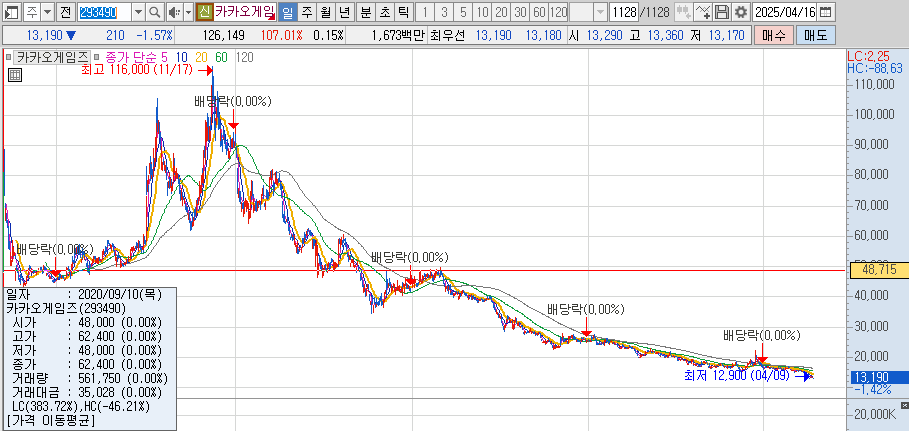Edit the date field 2025/04/16

785,12
